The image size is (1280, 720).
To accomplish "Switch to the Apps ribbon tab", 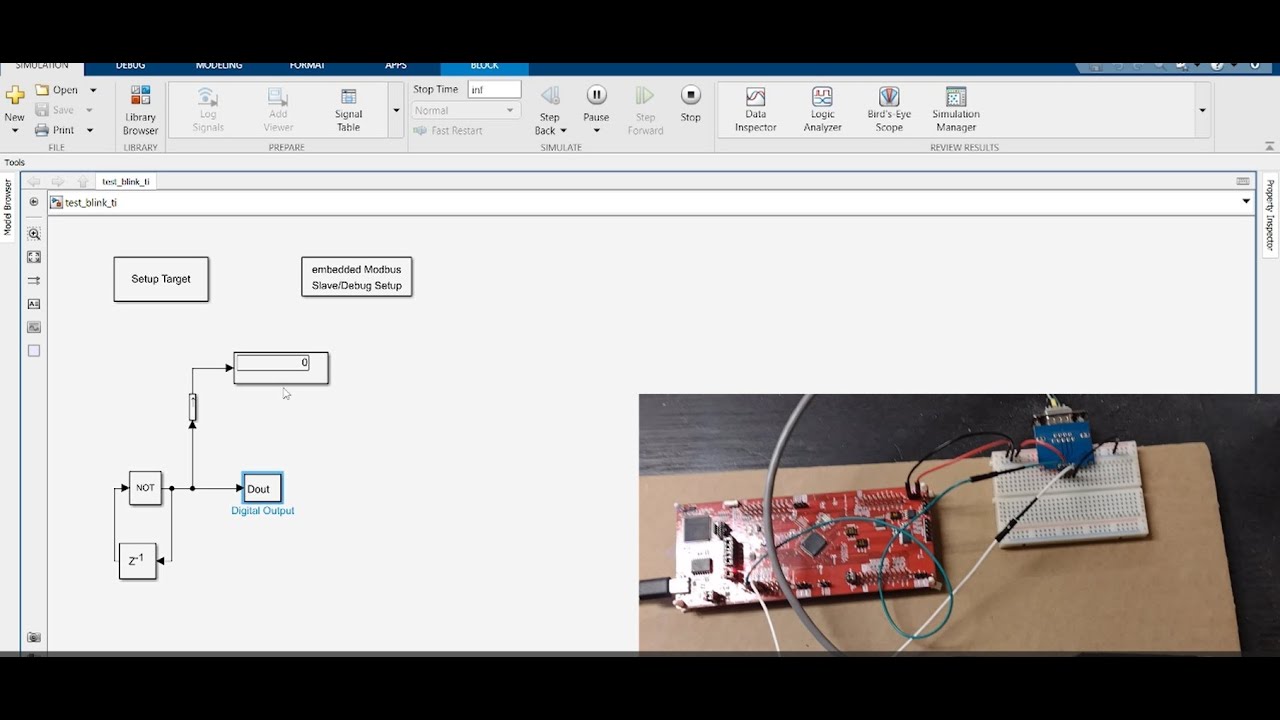I will (396, 66).
